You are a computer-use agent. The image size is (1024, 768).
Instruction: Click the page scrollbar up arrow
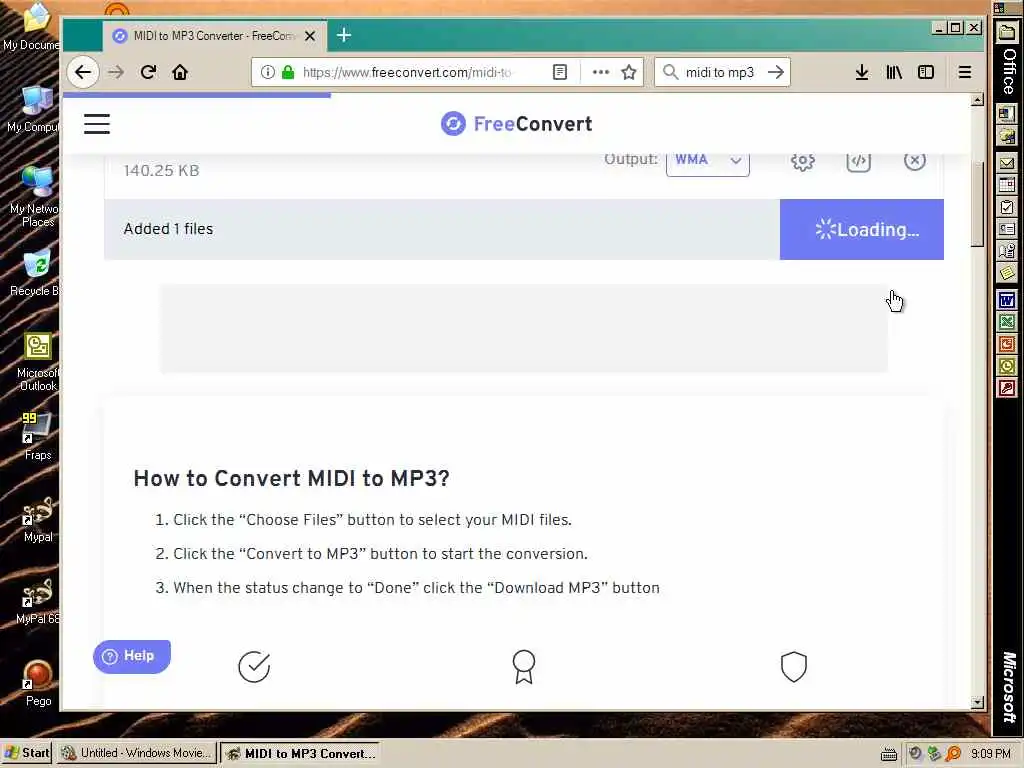pos(977,100)
